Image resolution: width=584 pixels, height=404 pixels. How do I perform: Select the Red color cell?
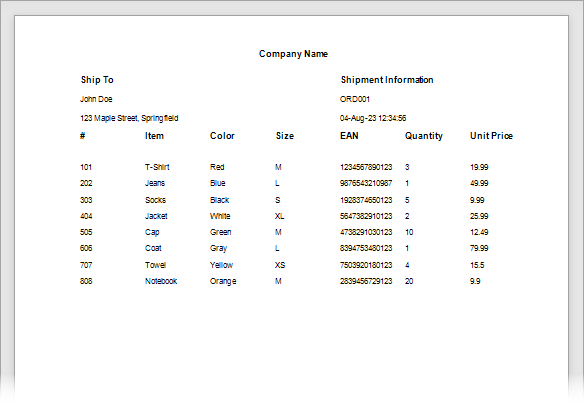(x=217, y=167)
